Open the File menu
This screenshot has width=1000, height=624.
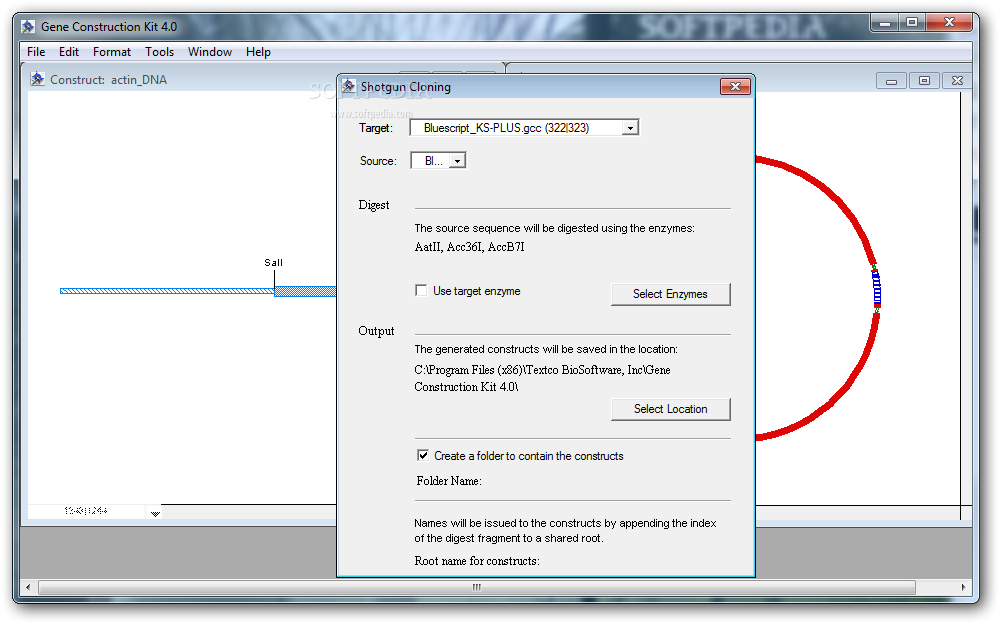36,52
